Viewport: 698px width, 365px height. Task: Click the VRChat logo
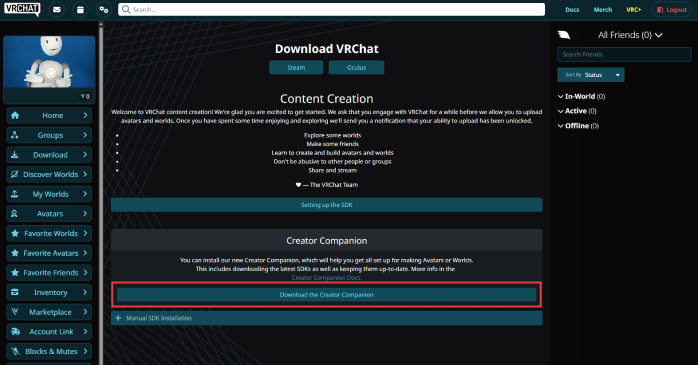click(22, 9)
